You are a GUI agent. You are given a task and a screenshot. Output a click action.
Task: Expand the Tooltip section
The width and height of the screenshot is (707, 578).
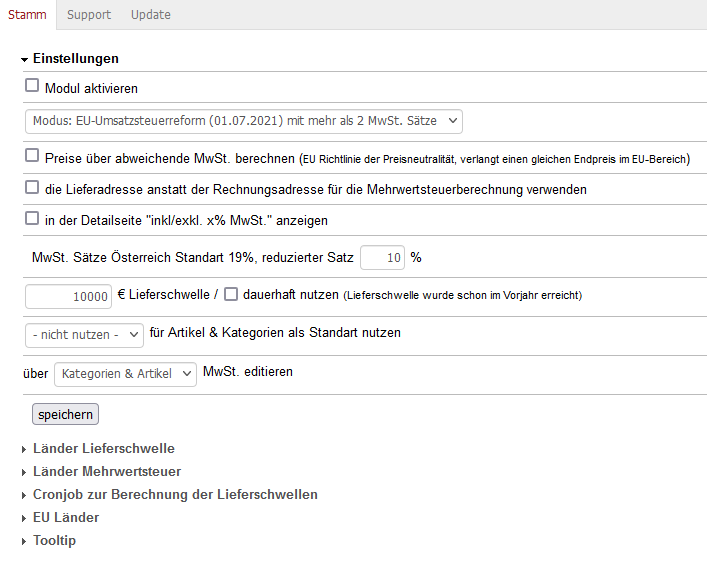(x=53, y=540)
